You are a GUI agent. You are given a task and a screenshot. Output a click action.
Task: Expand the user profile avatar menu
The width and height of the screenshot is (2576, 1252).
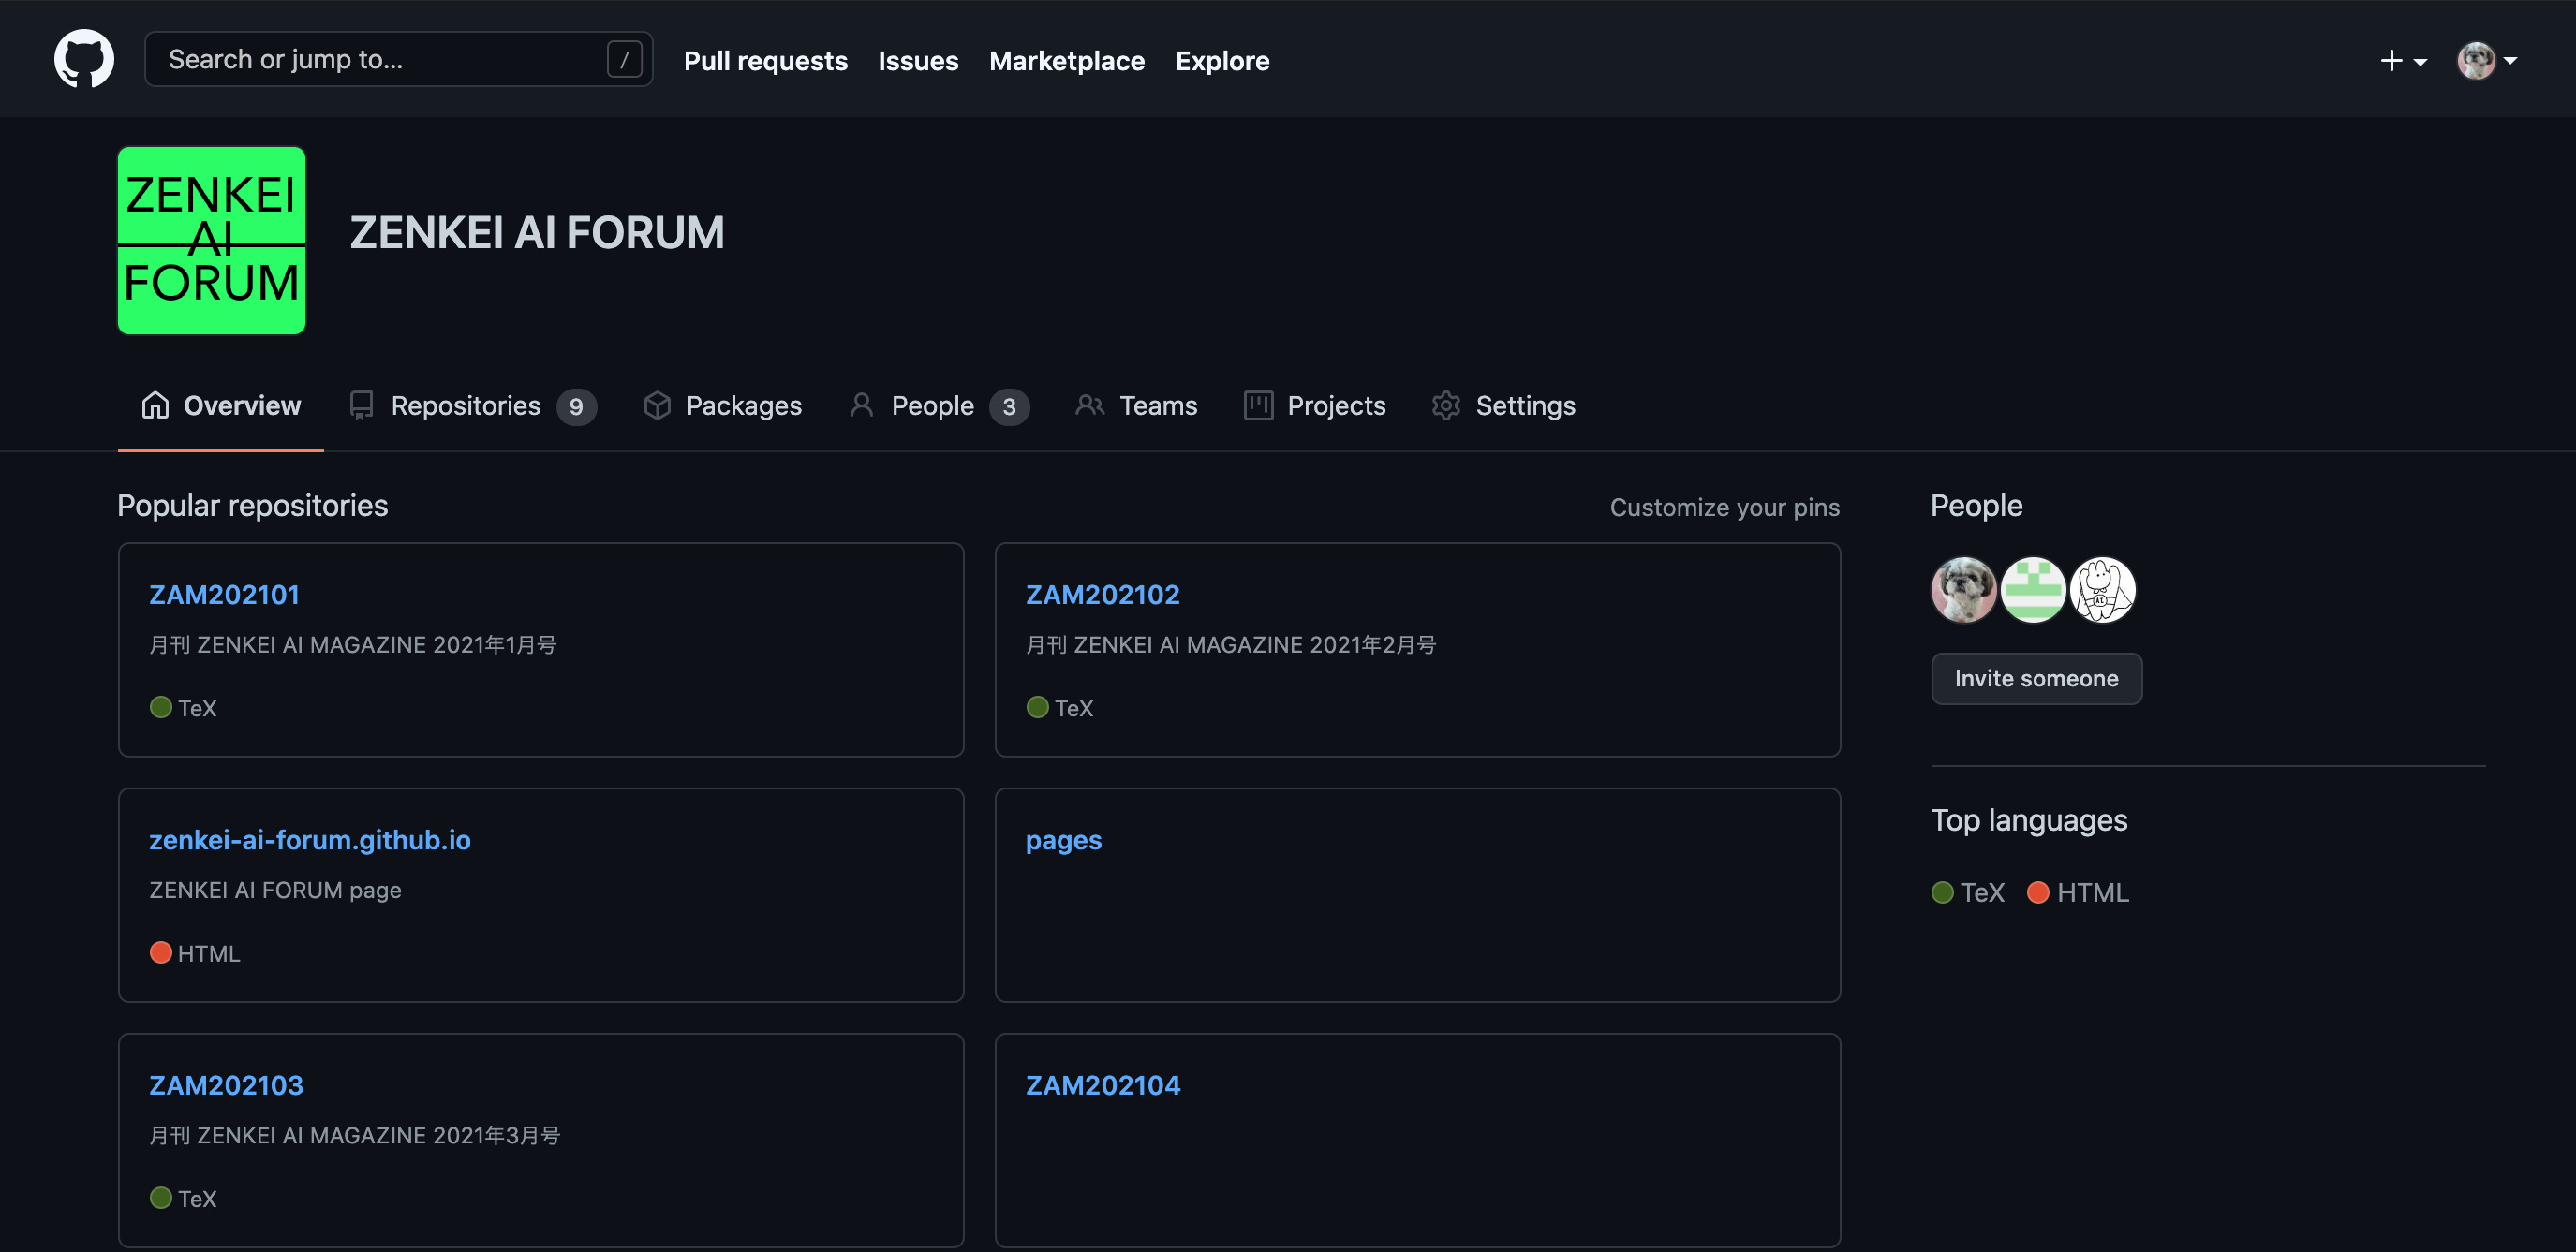(x=2486, y=61)
